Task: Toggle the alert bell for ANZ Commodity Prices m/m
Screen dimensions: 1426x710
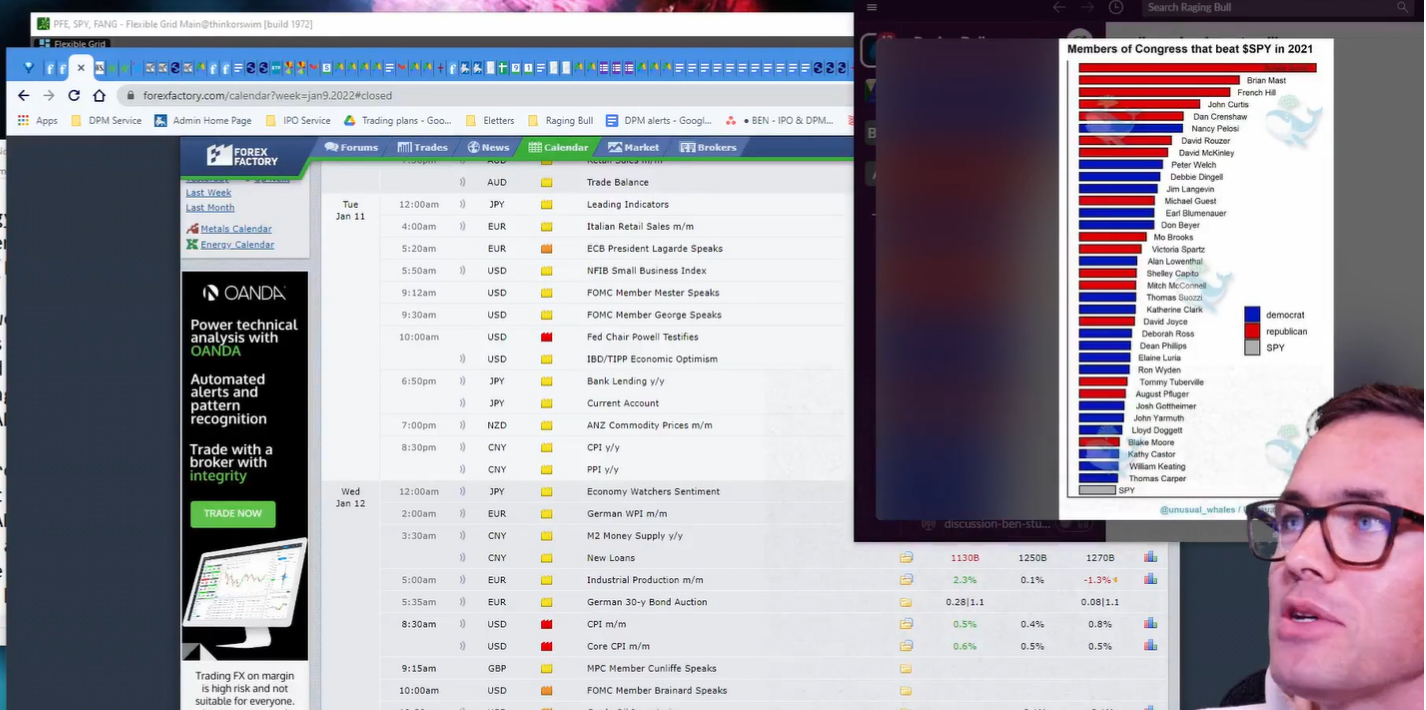Action: pos(462,425)
